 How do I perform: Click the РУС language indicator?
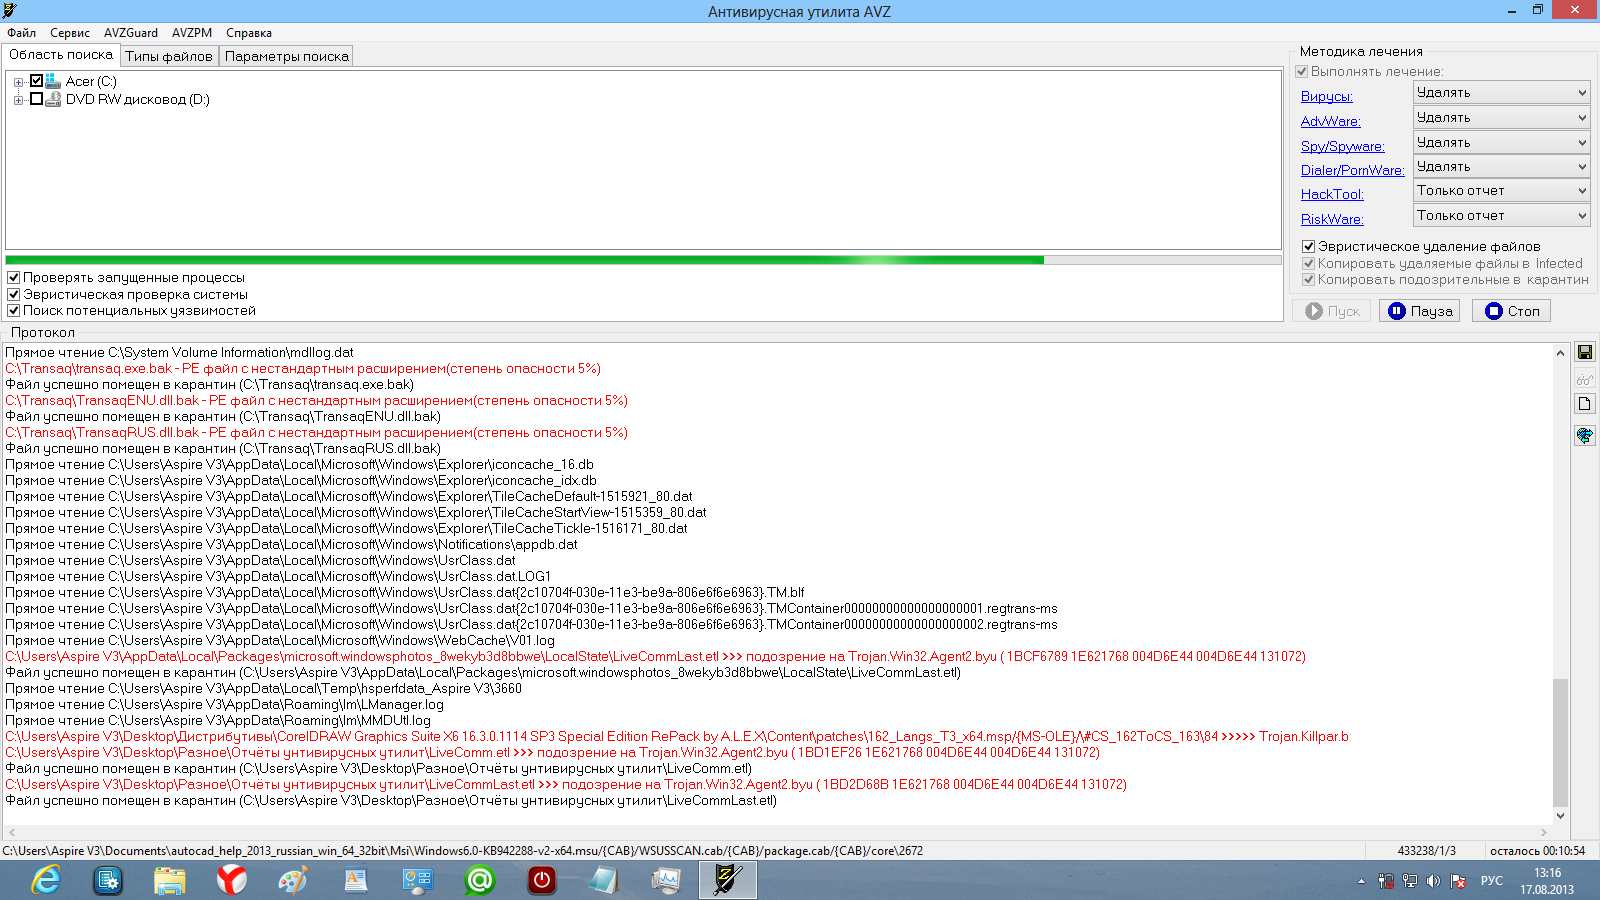coord(1492,881)
